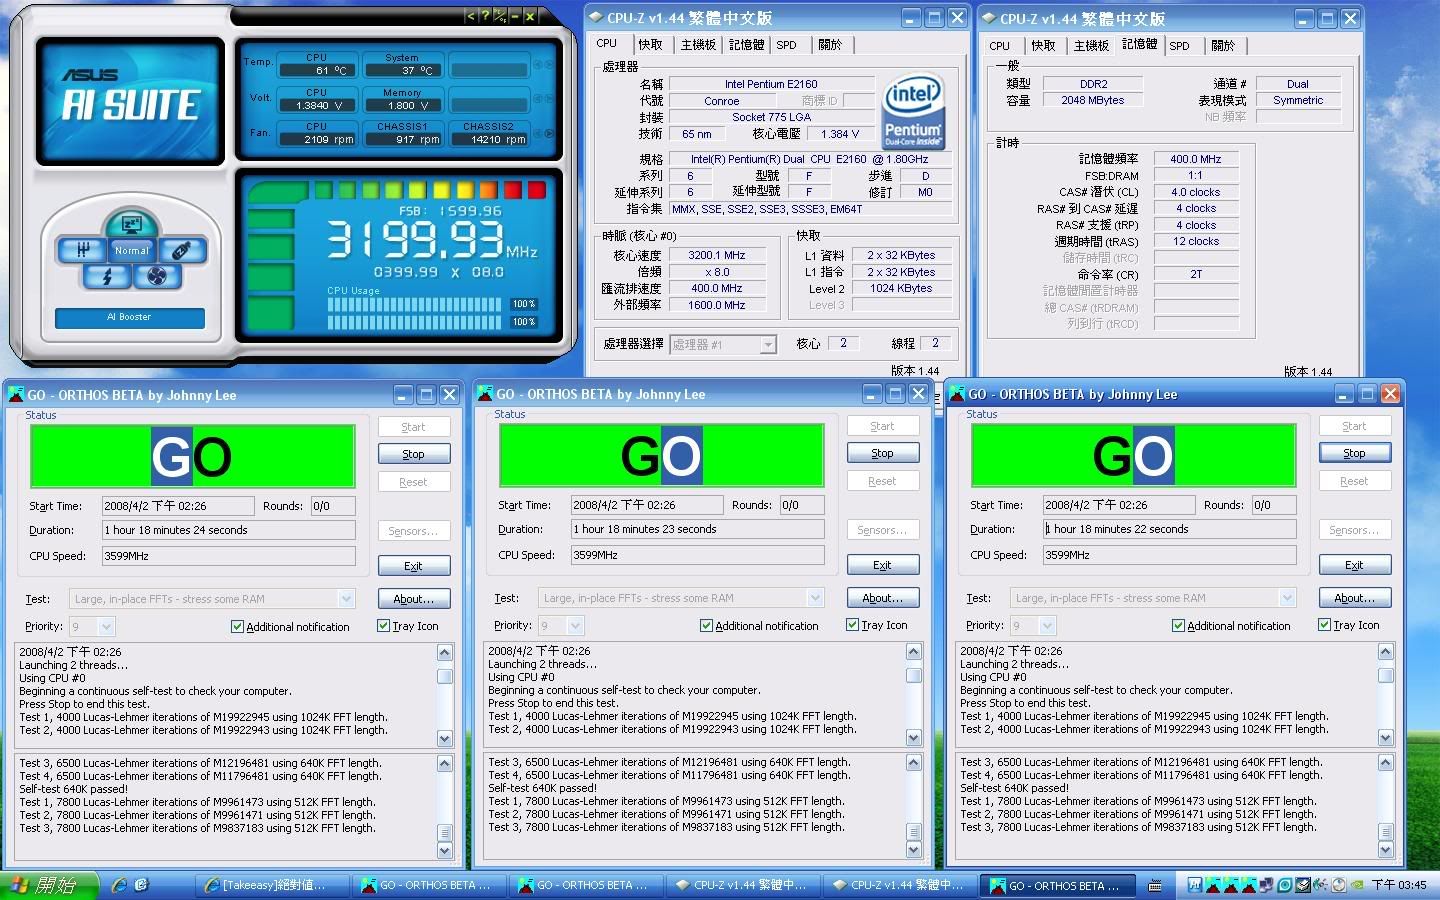Image resolution: width=1440 pixels, height=900 pixels.
Task: Switch to 關於 tab in CPU-Z memory window
Action: tap(1223, 46)
